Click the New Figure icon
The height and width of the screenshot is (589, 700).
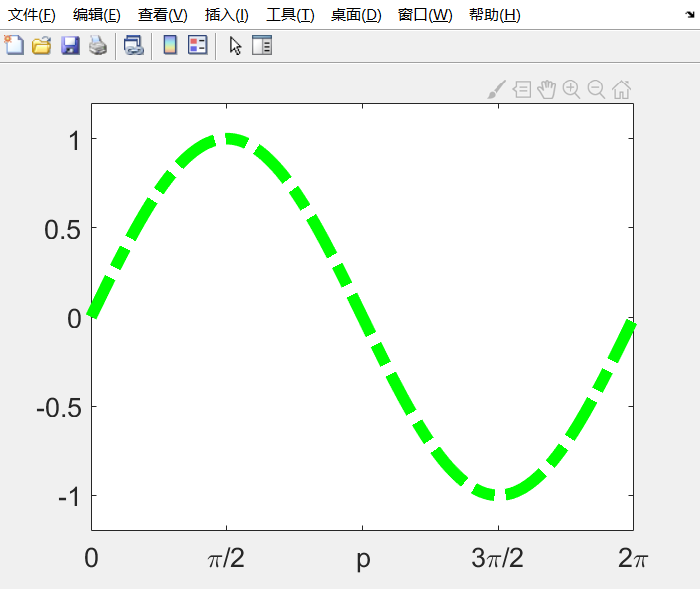point(14,46)
